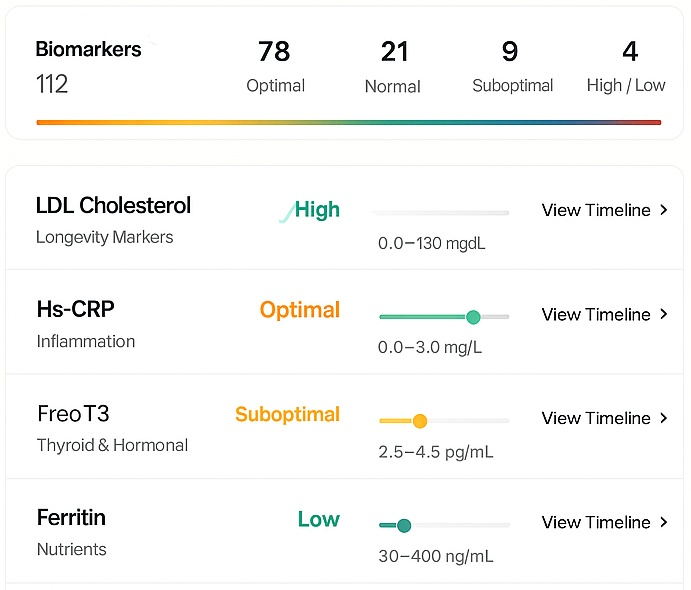Open View Timeline for Hs-CRP
Screen dimensions: 691x590
596,314
